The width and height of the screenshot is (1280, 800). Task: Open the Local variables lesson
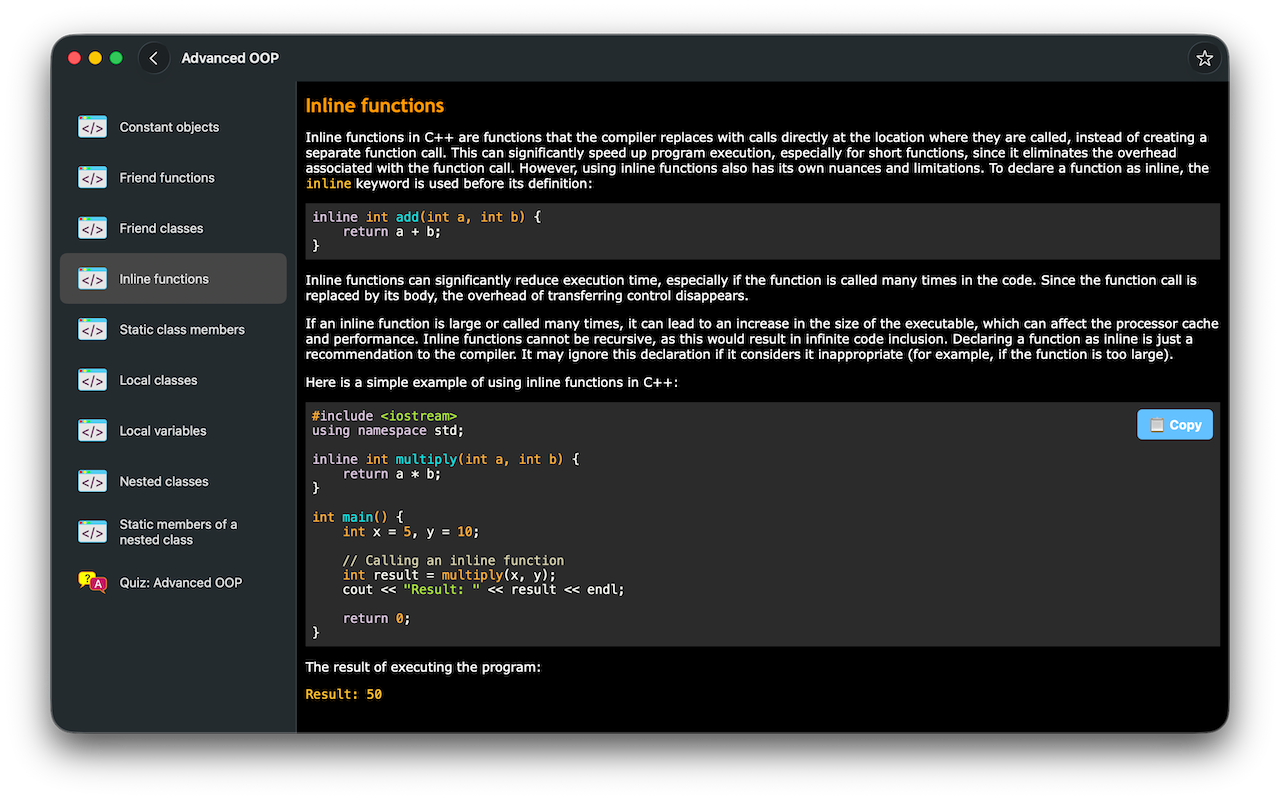(x=173, y=431)
